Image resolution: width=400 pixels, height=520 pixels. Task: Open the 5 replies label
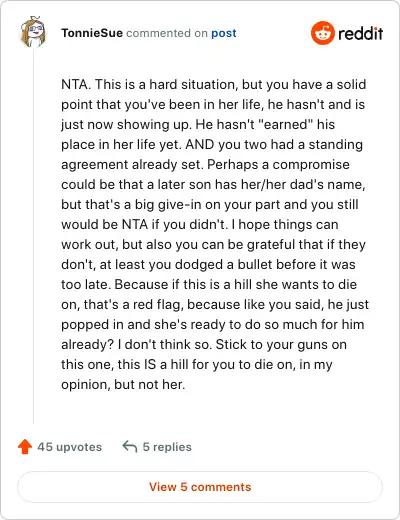pyautogui.click(x=167, y=447)
